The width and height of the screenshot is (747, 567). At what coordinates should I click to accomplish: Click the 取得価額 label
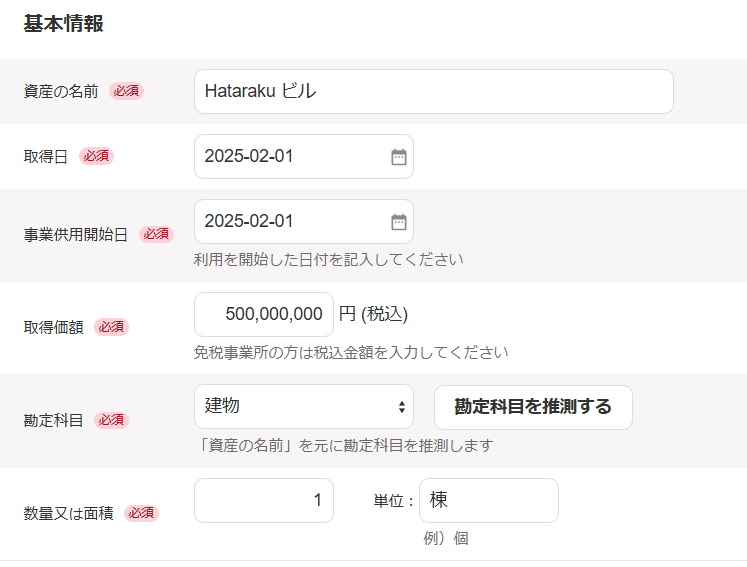coord(53,327)
